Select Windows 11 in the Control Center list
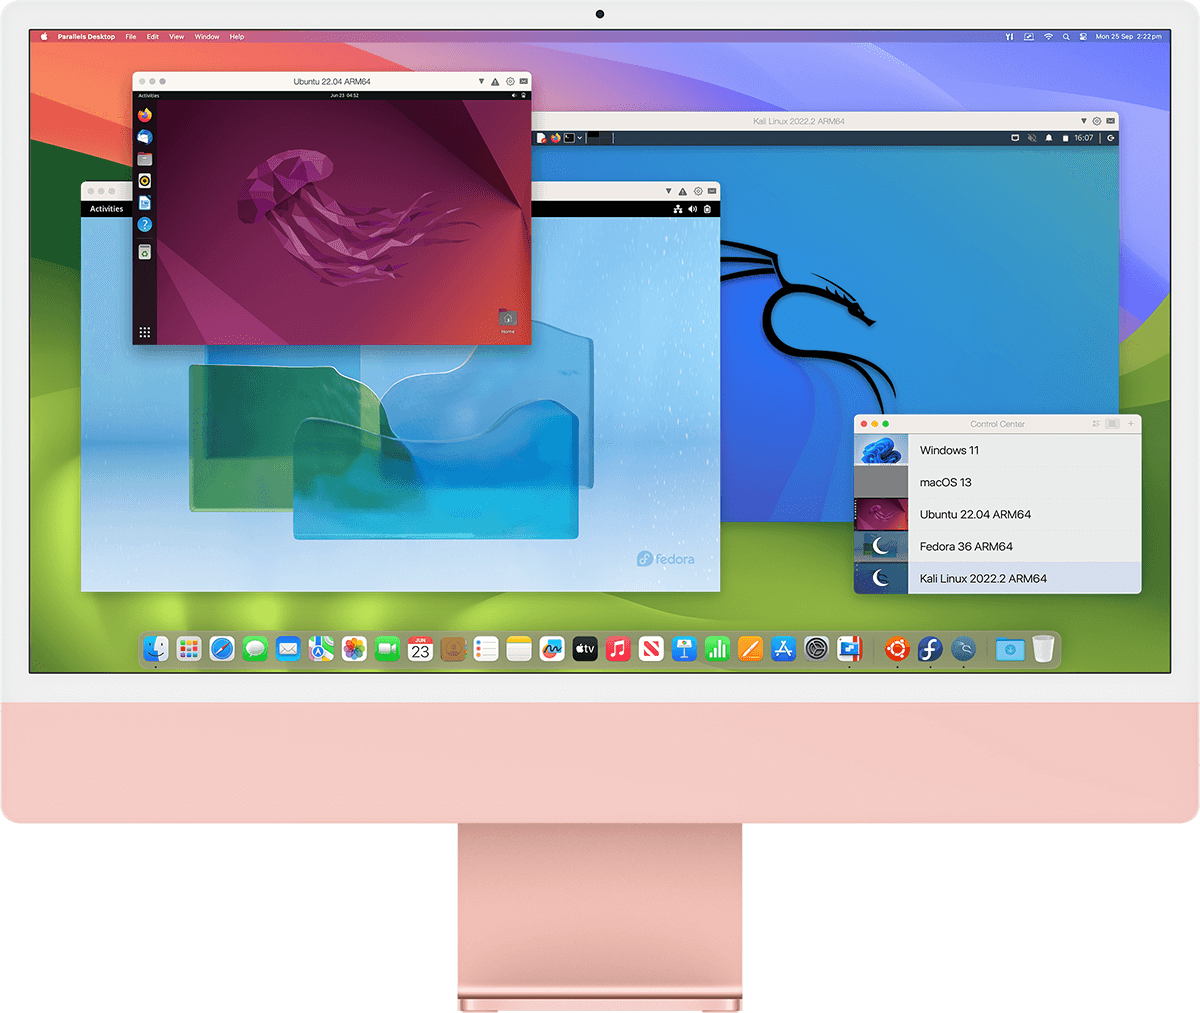 (x=948, y=450)
